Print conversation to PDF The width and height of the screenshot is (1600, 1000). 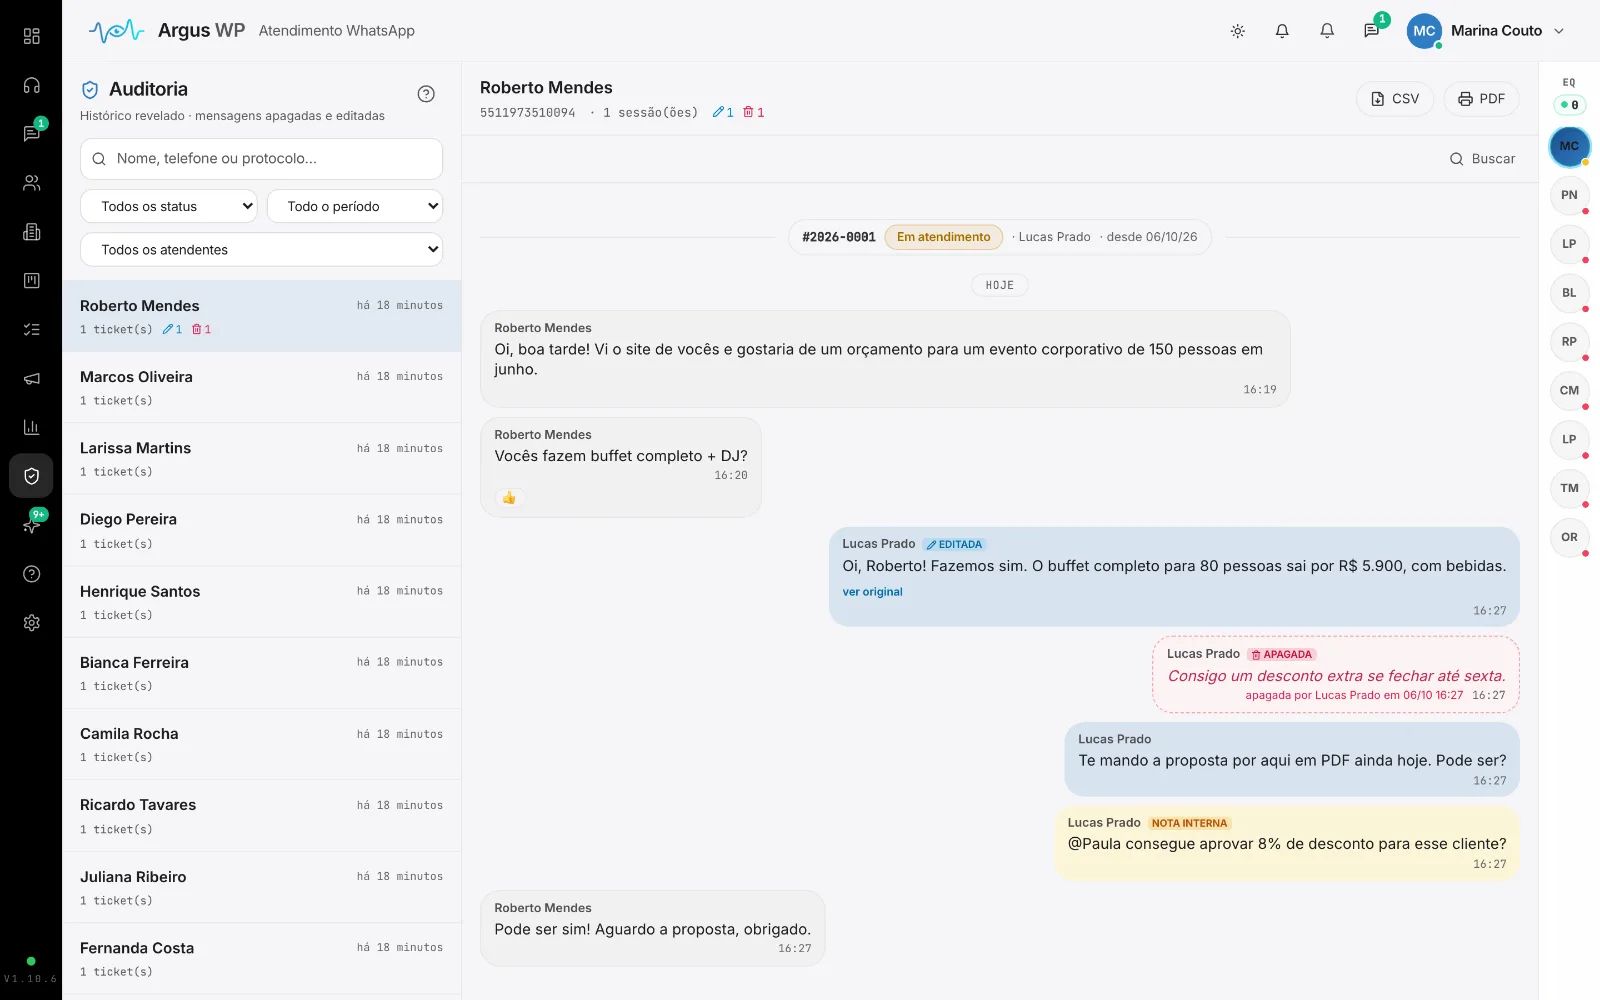(1481, 99)
